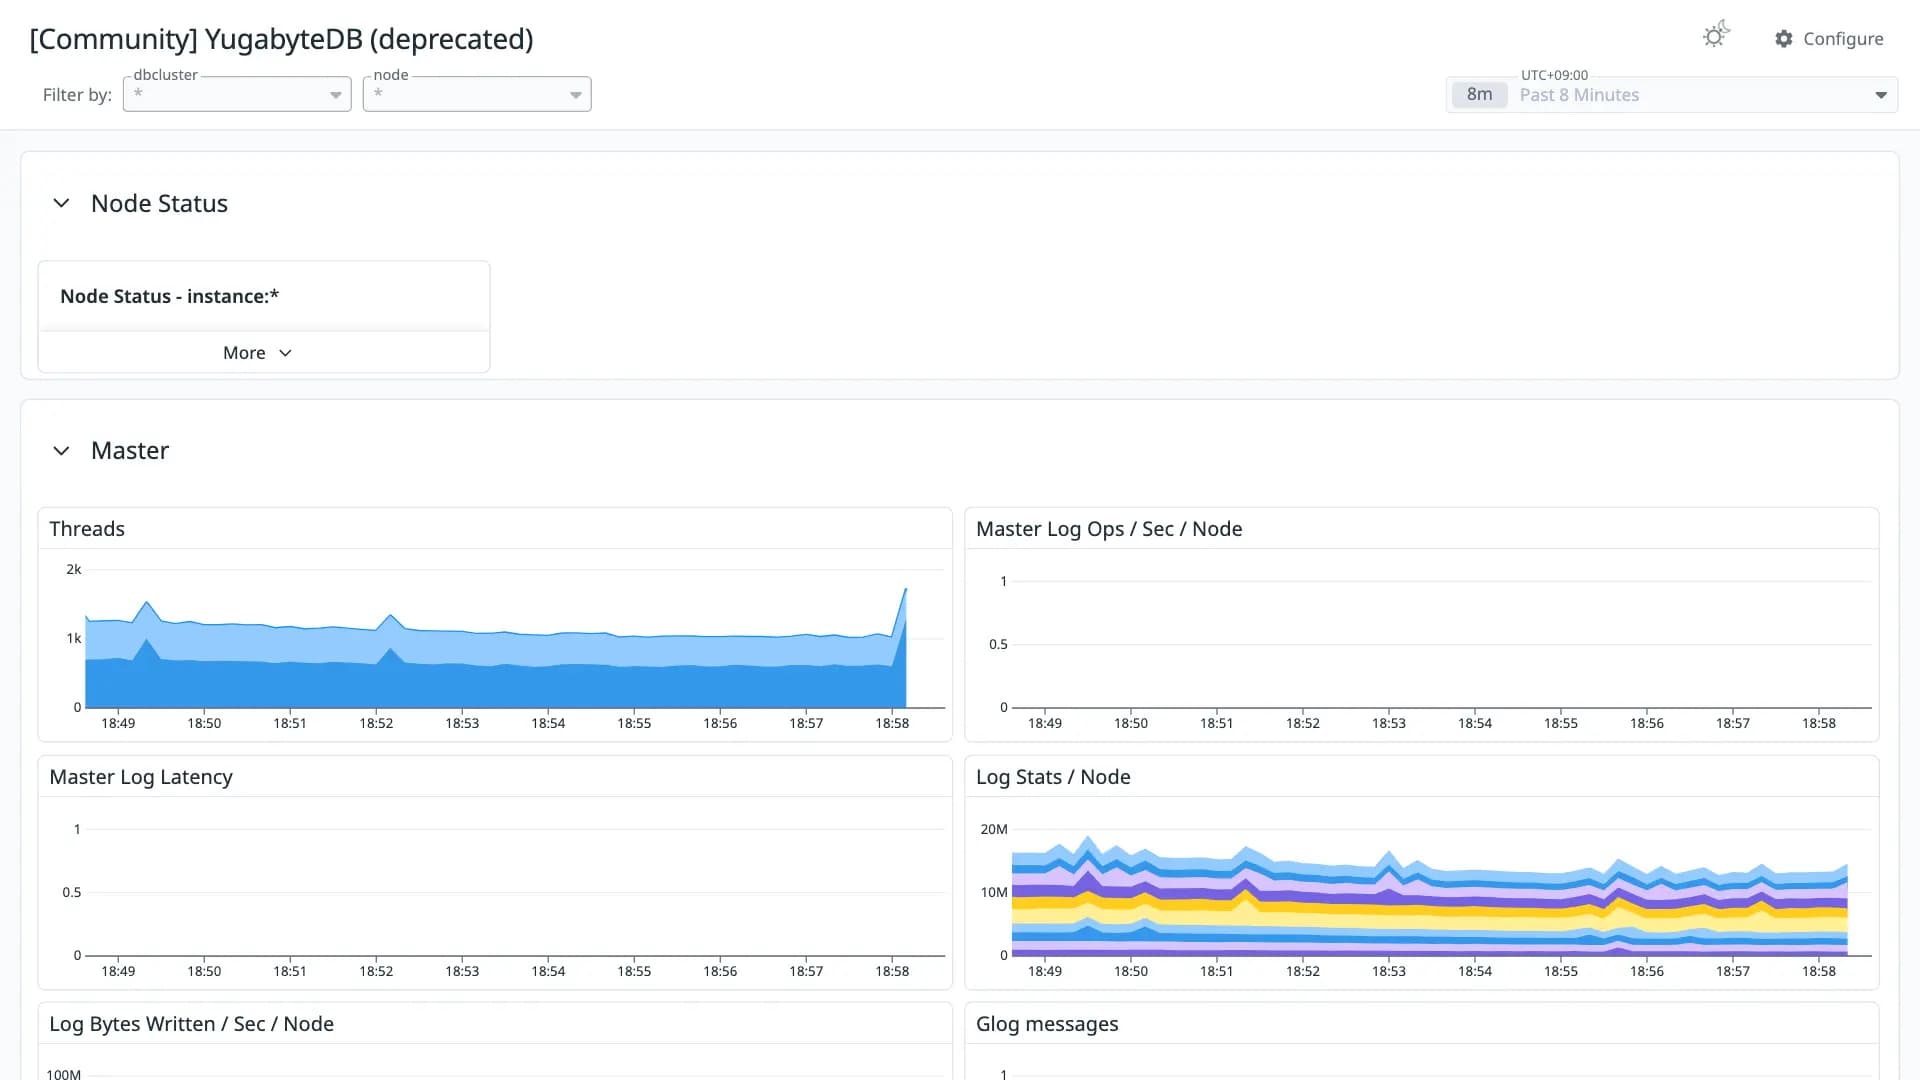Click the 2k axis label in Threads graph
Viewport: 1920px width, 1080px height.
click(x=74, y=569)
